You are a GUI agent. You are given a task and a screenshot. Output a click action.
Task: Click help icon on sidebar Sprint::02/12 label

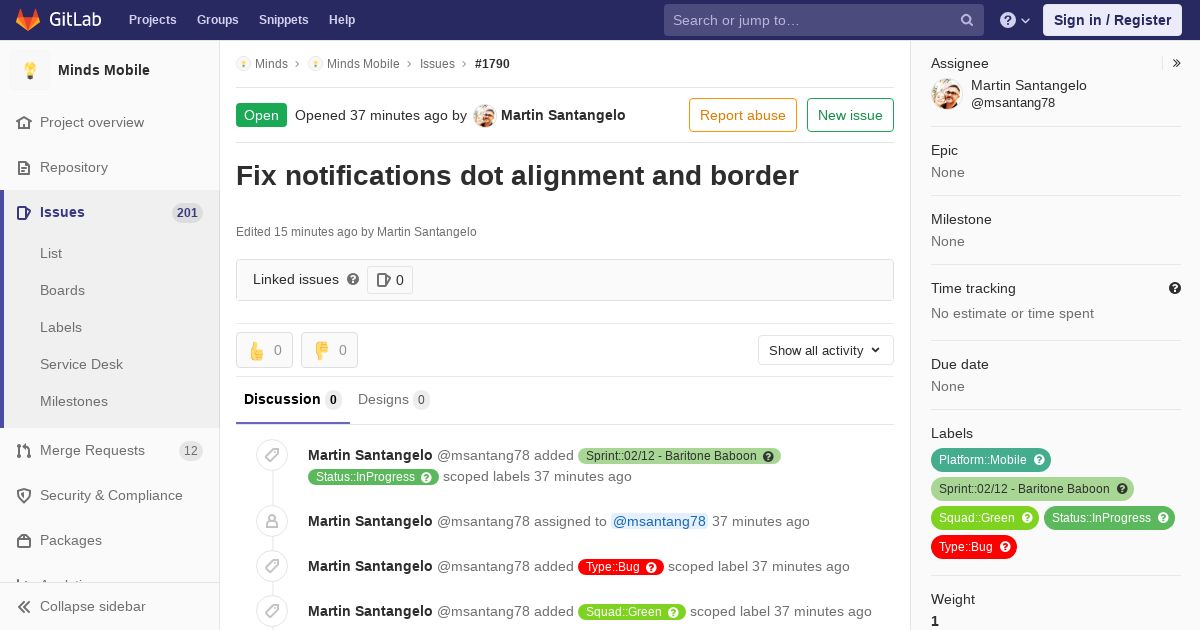tap(1122, 489)
